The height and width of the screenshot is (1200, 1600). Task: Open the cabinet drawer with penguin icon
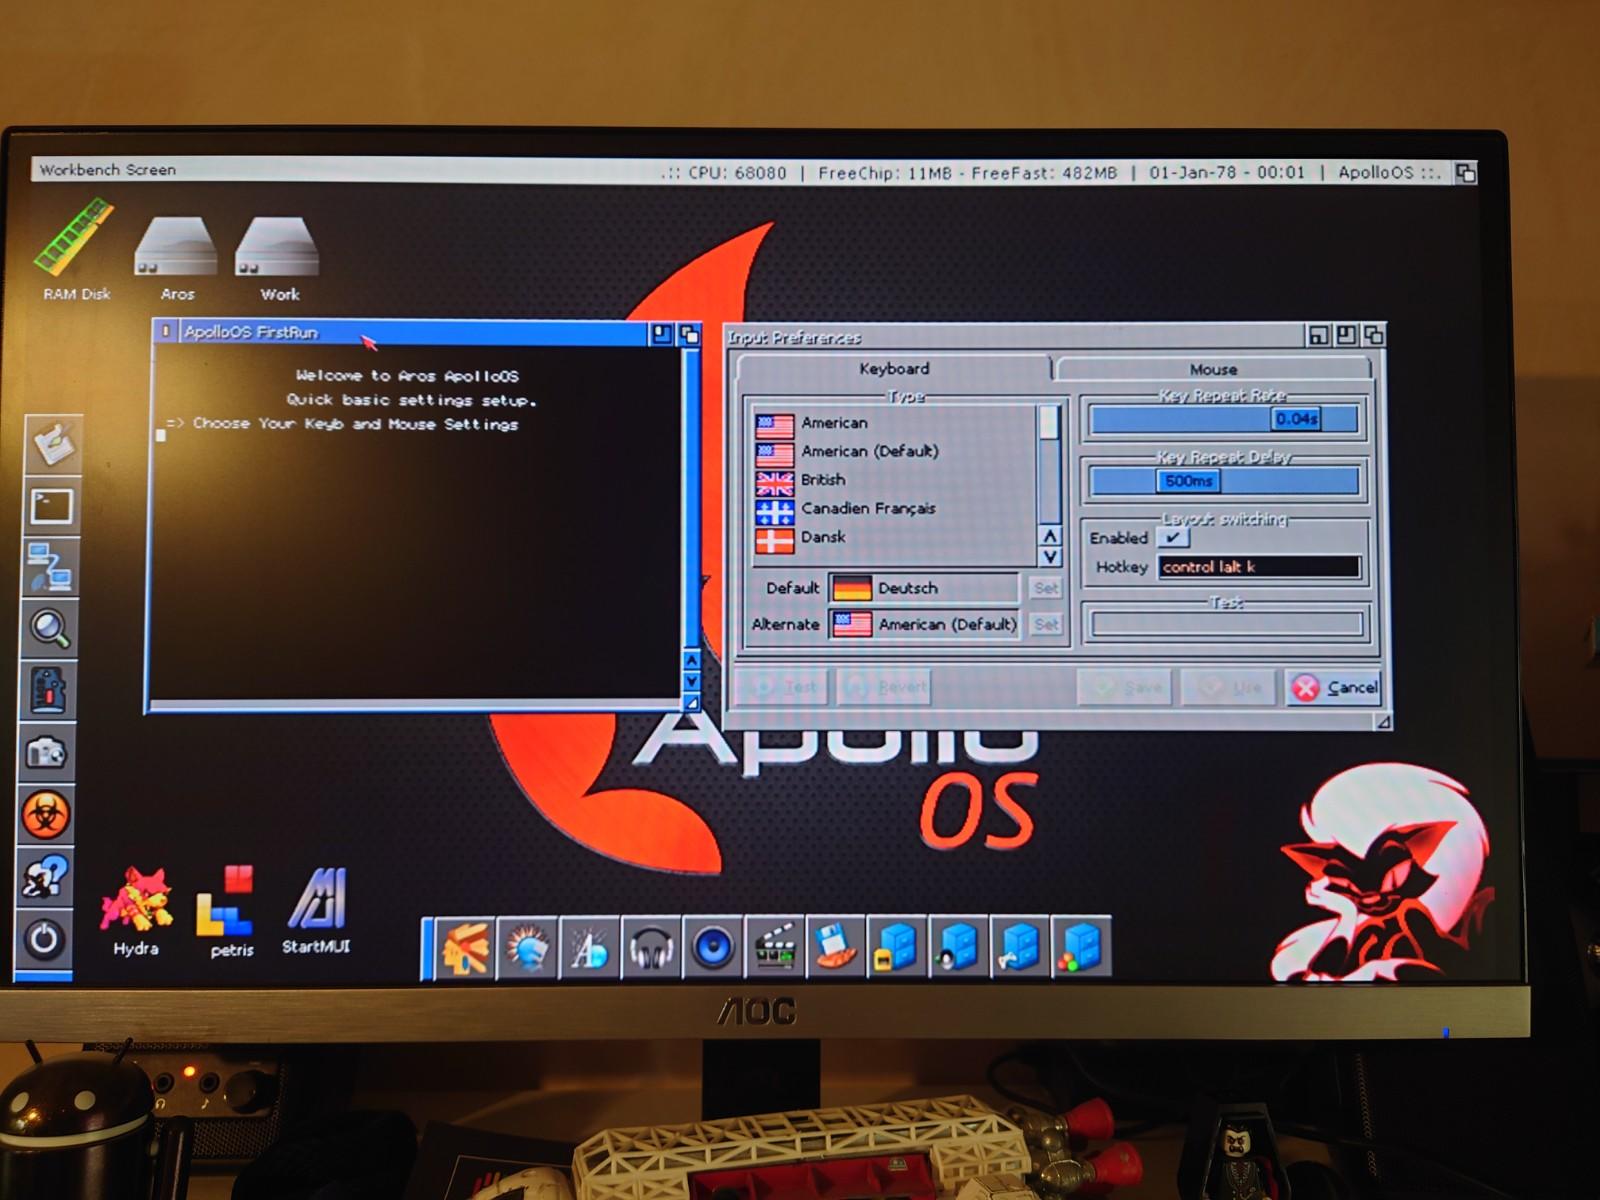click(958, 945)
